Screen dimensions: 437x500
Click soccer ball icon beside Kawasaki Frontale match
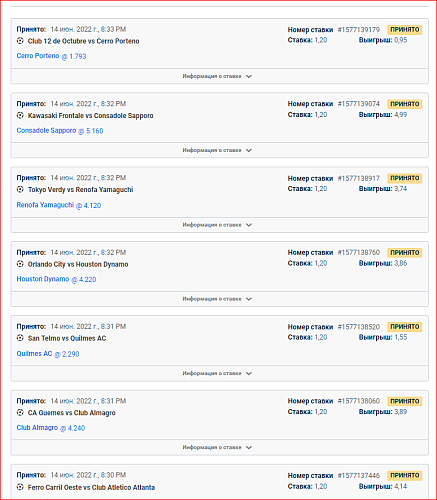pos(20,115)
